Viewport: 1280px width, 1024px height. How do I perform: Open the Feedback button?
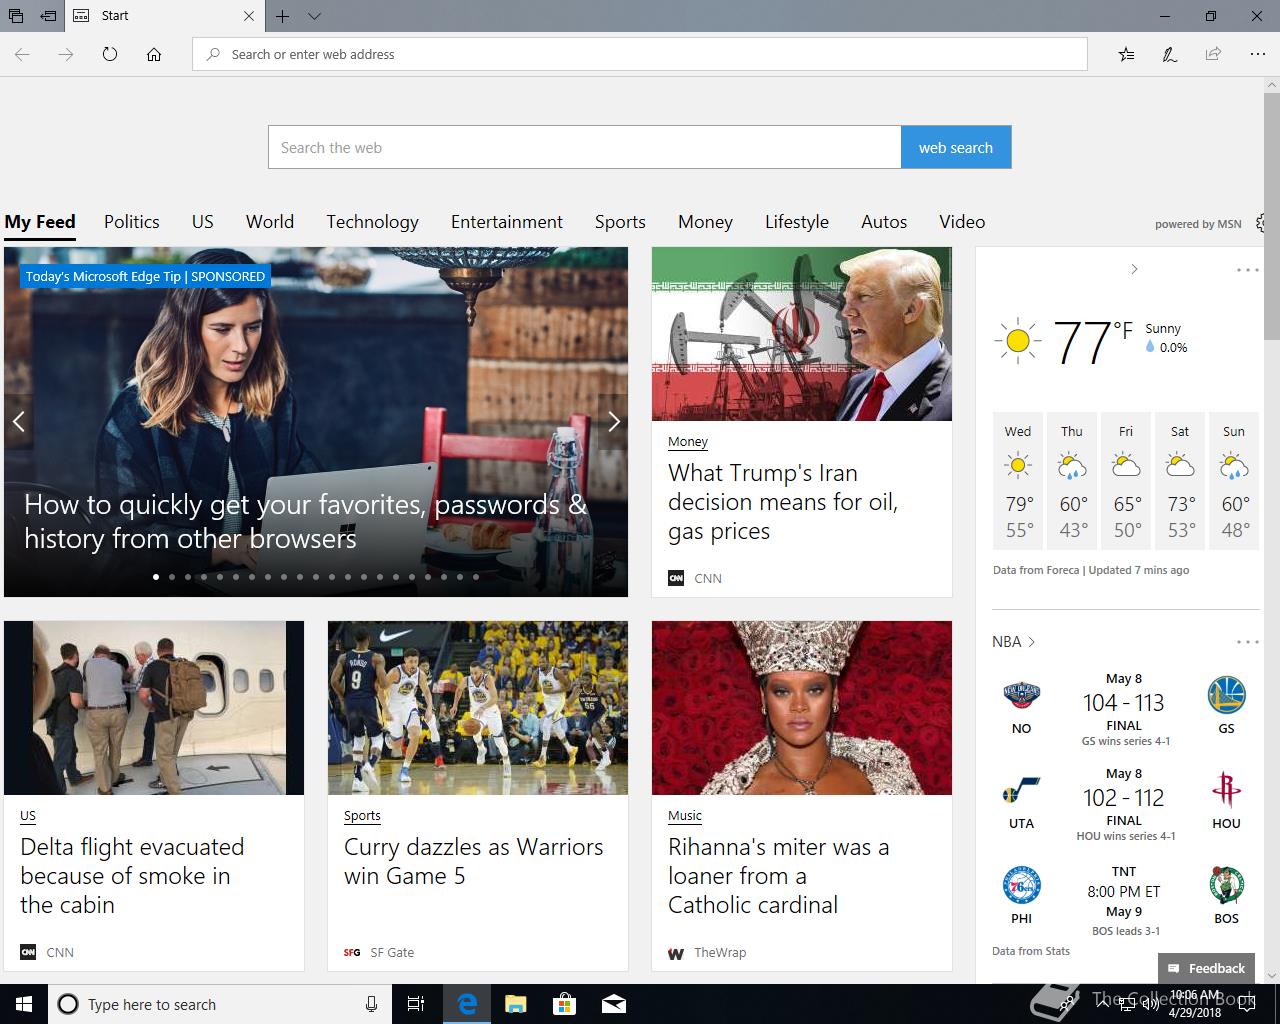point(1206,968)
